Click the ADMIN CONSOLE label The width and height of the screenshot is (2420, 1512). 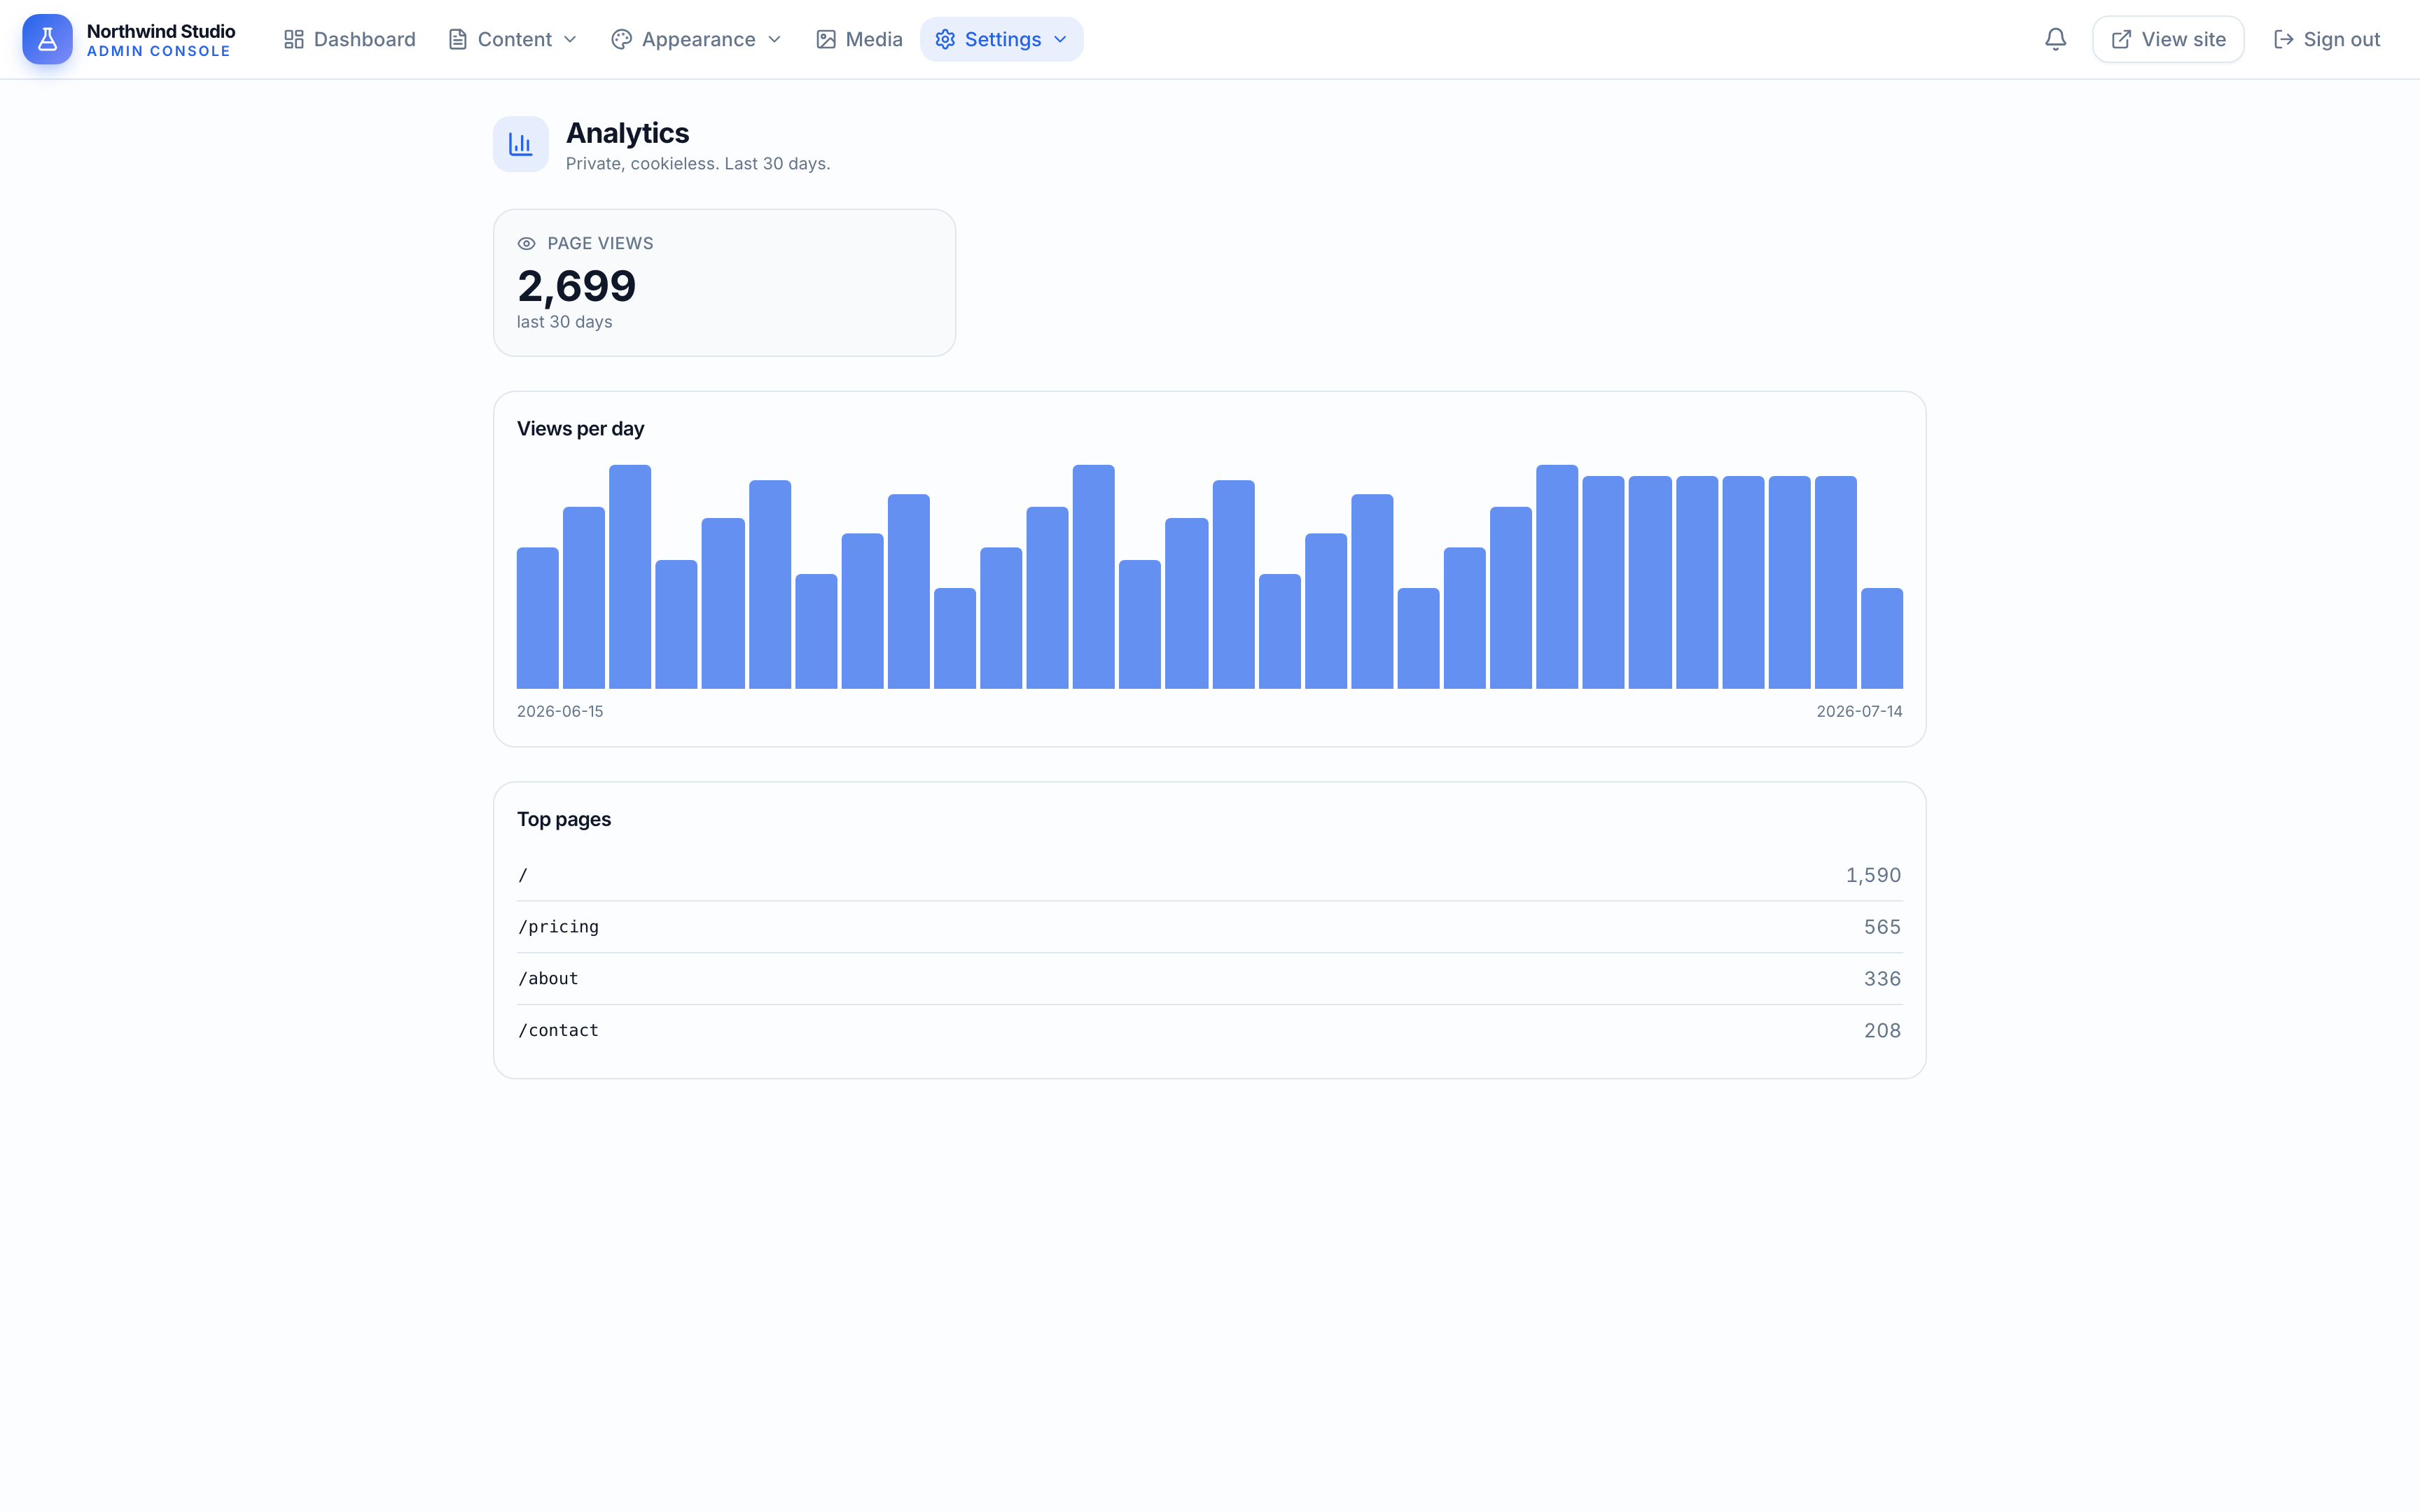click(159, 51)
